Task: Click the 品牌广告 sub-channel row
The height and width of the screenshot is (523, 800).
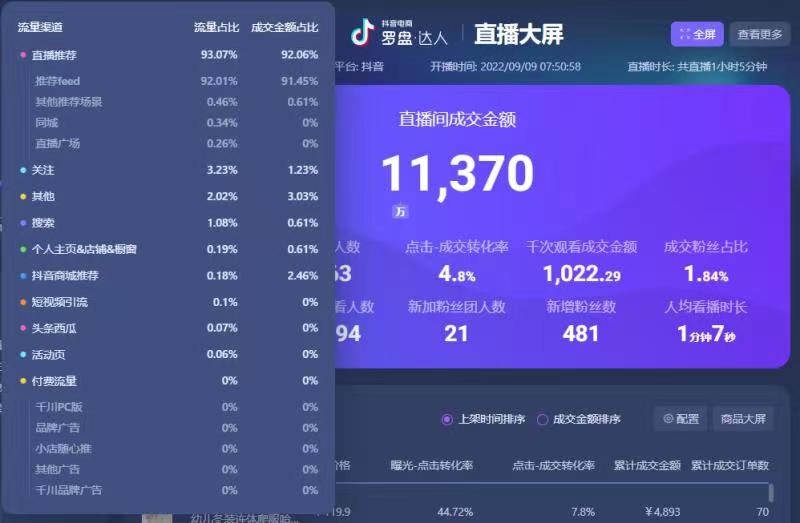Action: click(x=176, y=428)
